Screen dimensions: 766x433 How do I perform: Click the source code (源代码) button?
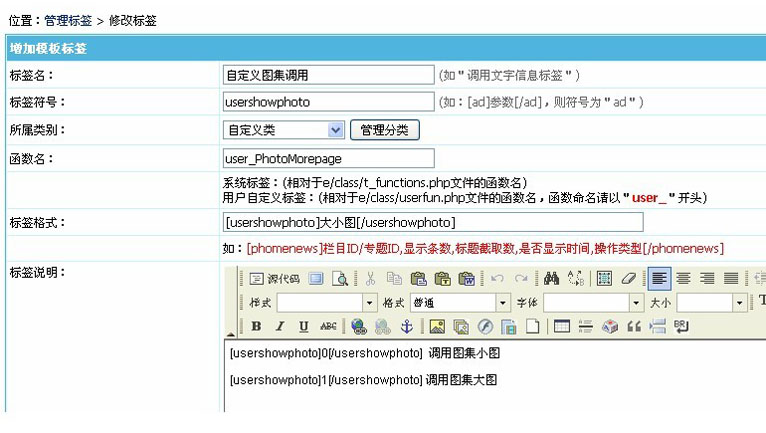274,279
